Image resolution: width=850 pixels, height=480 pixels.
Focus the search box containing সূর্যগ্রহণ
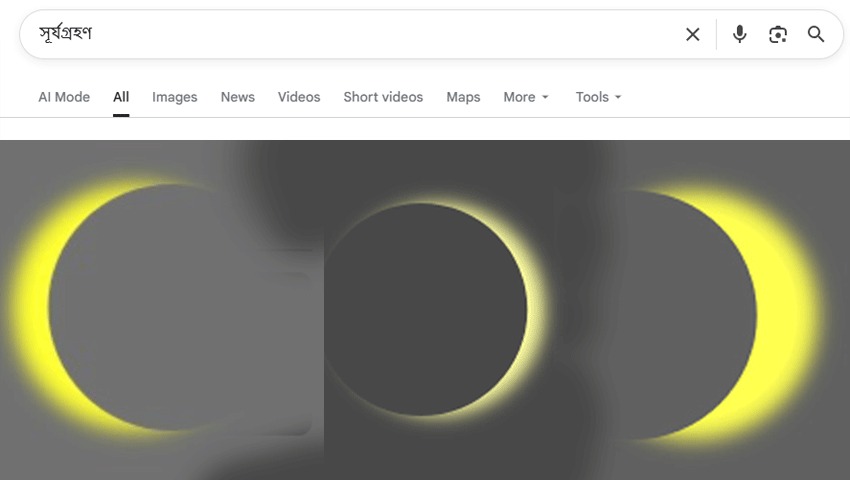[352, 34]
